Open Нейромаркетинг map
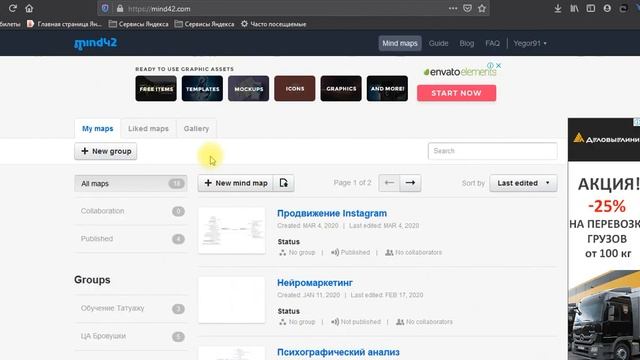 point(315,283)
